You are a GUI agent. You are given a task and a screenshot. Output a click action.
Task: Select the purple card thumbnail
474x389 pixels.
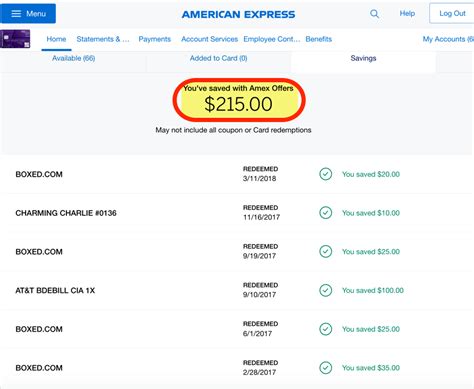15,39
